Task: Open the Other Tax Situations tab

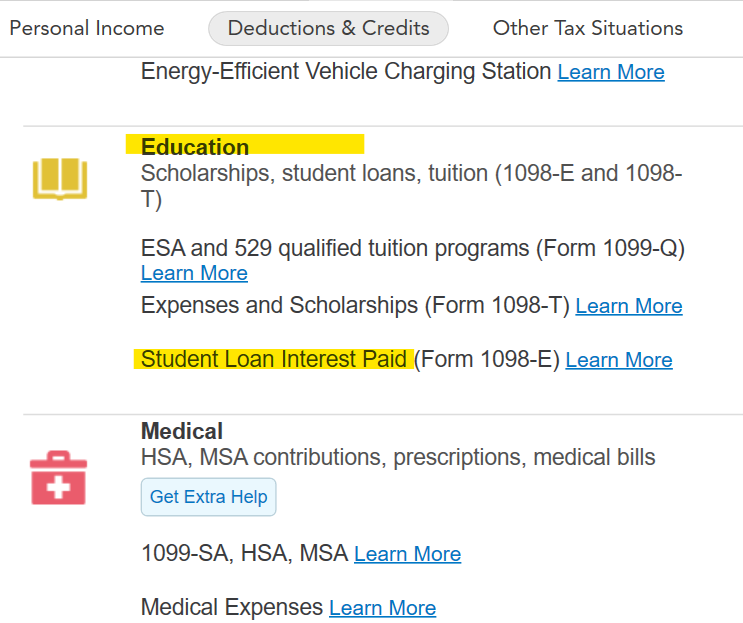Action: (x=588, y=28)
